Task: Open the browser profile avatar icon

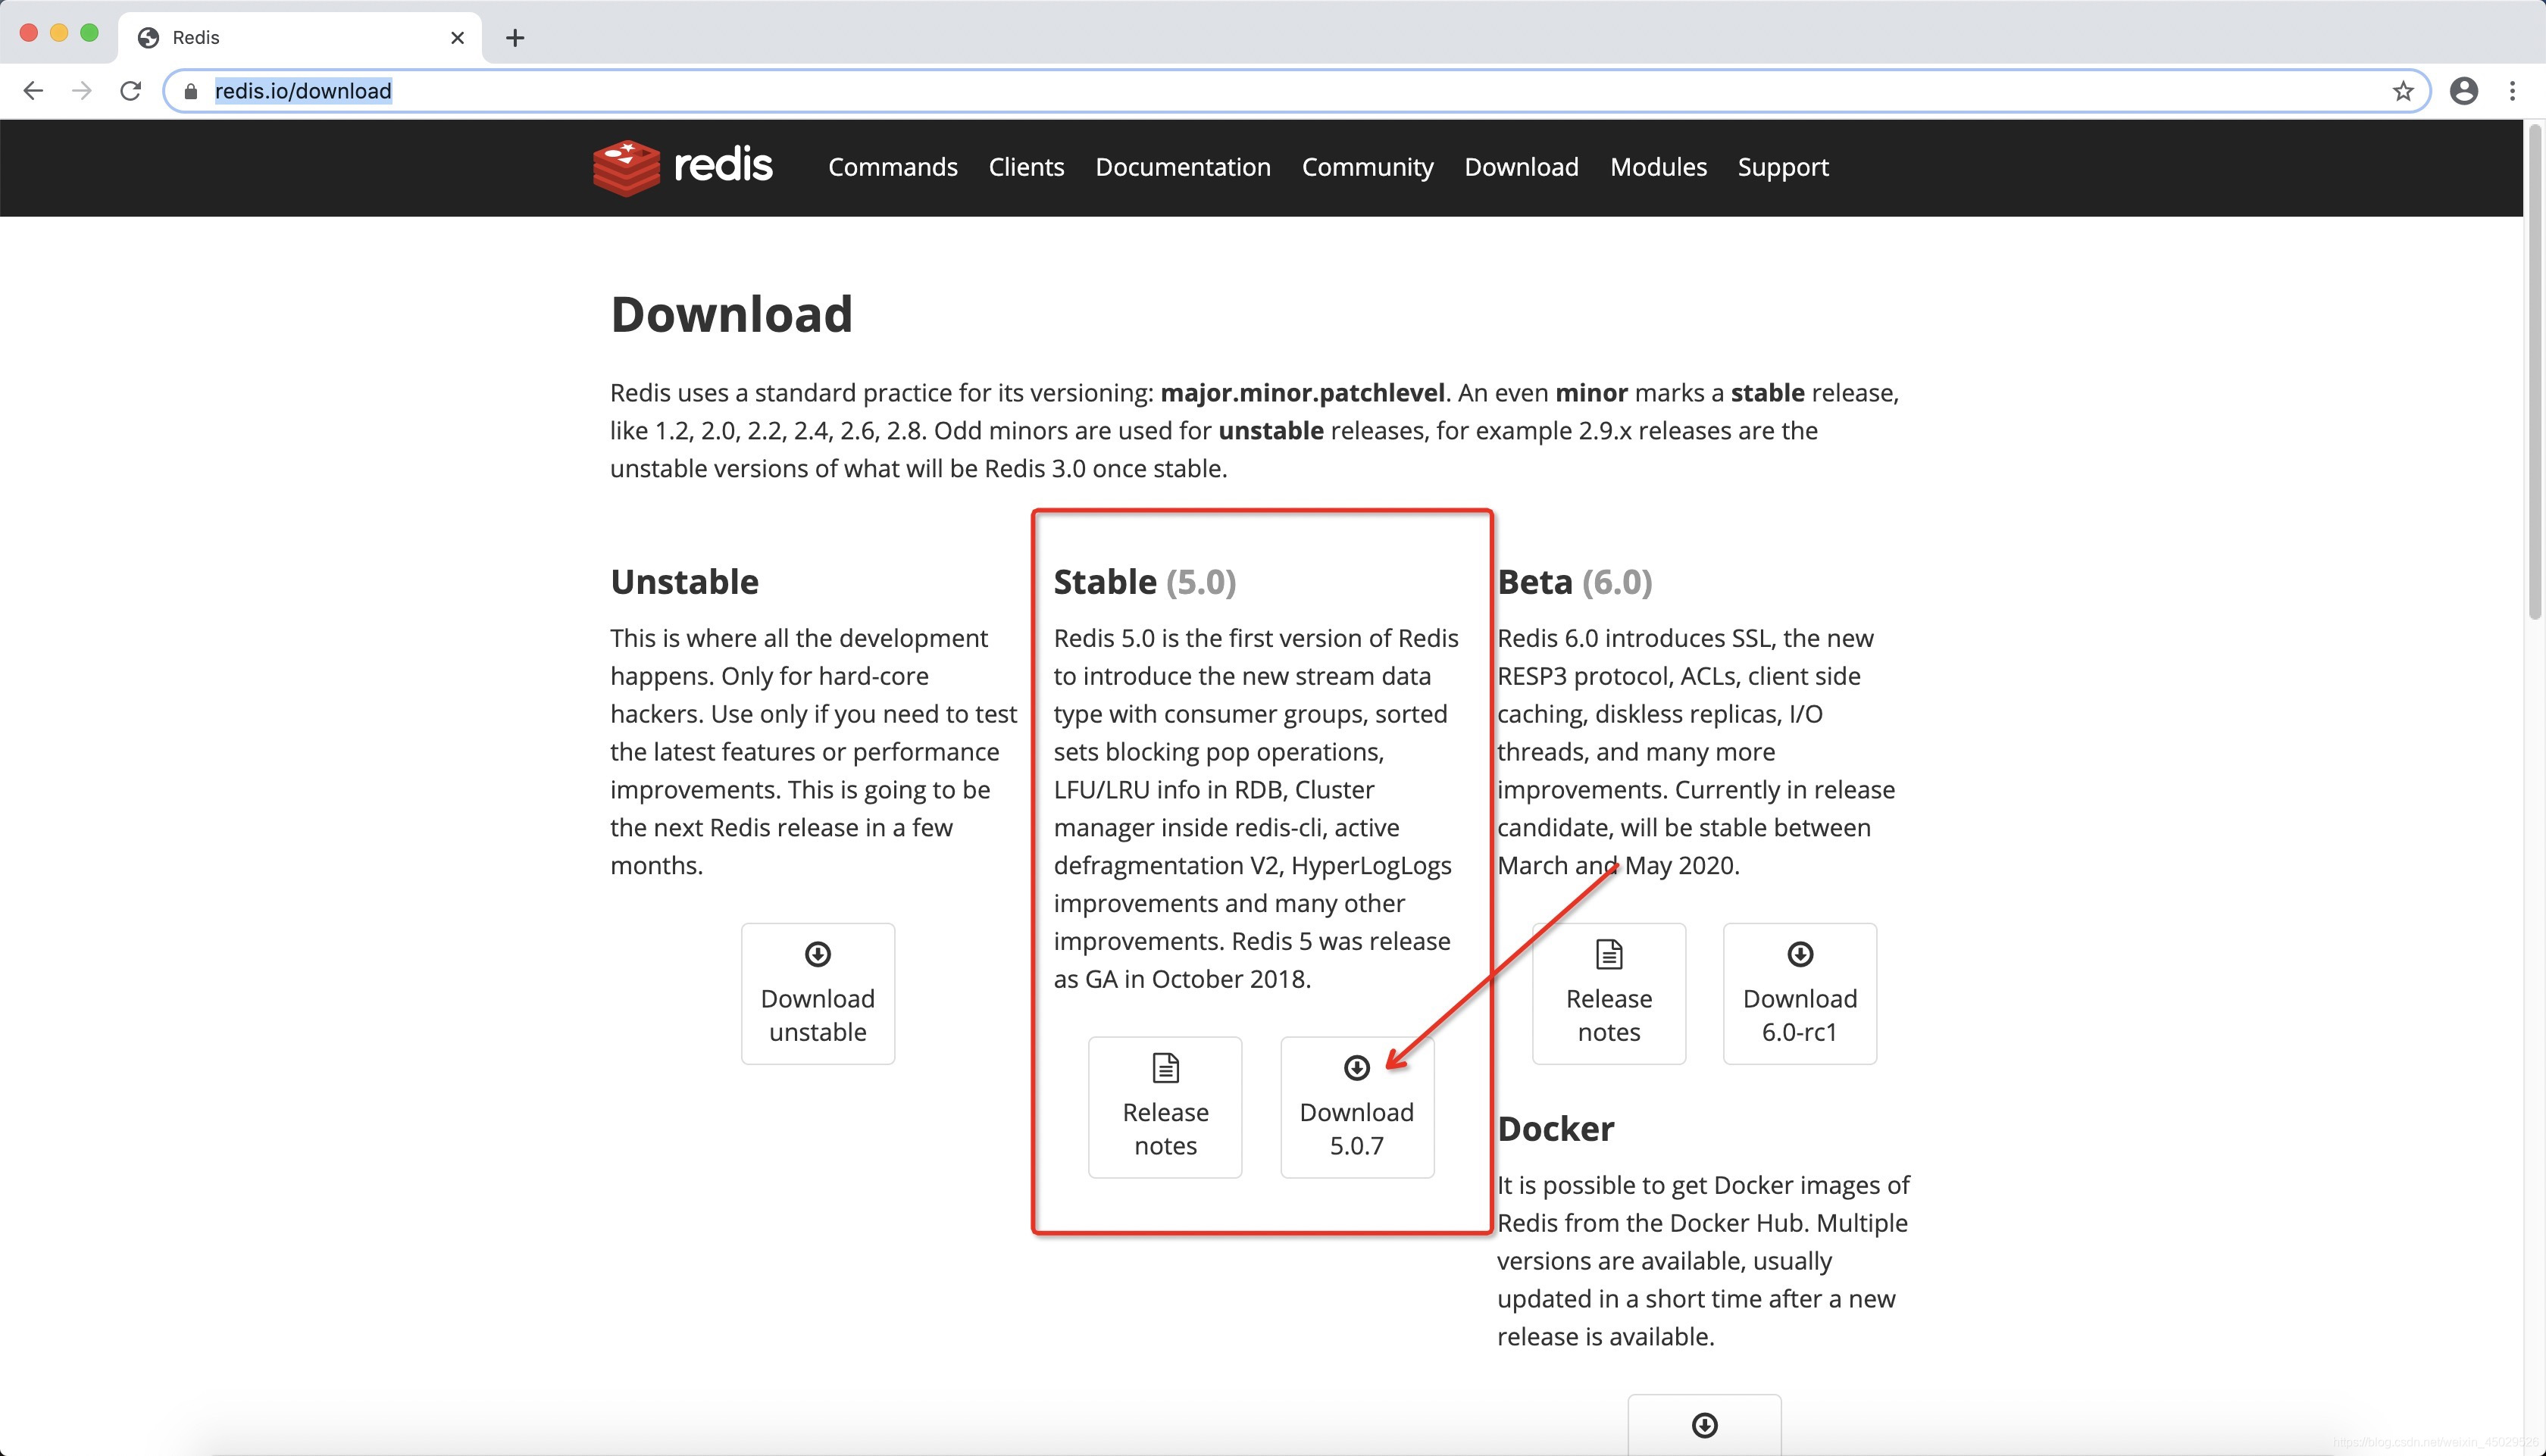Action: 2463,91
